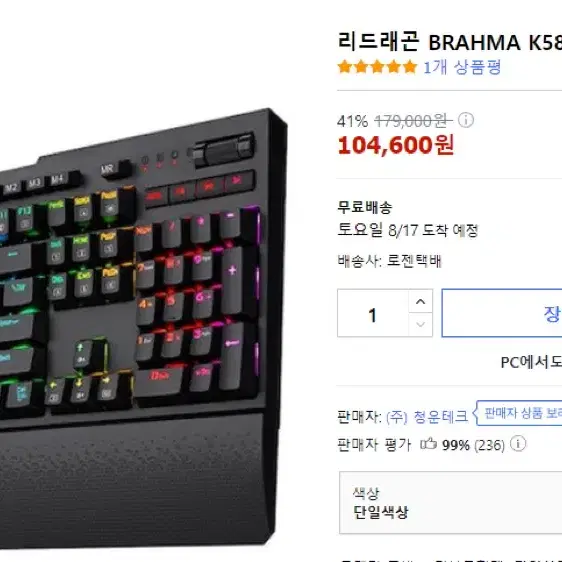Click the five-star rating icons
Screen dimensions: 562x562
(x=377, y=67)
